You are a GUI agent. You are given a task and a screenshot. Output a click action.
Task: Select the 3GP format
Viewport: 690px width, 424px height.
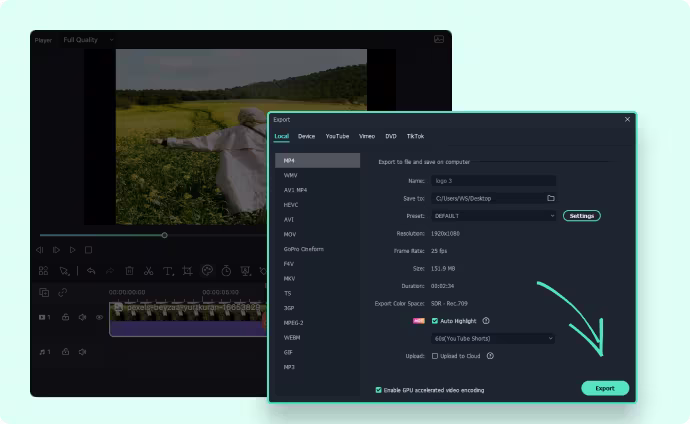pos(317,308)
